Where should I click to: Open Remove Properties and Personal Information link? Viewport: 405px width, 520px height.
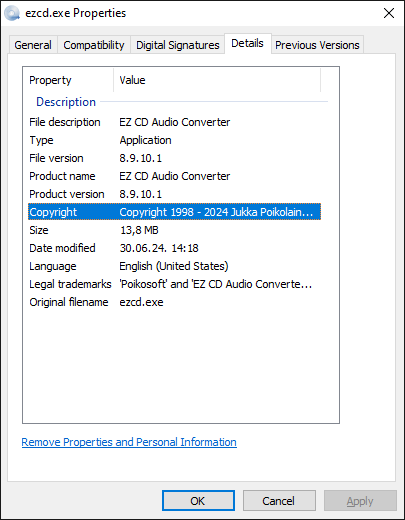point(129,442)
